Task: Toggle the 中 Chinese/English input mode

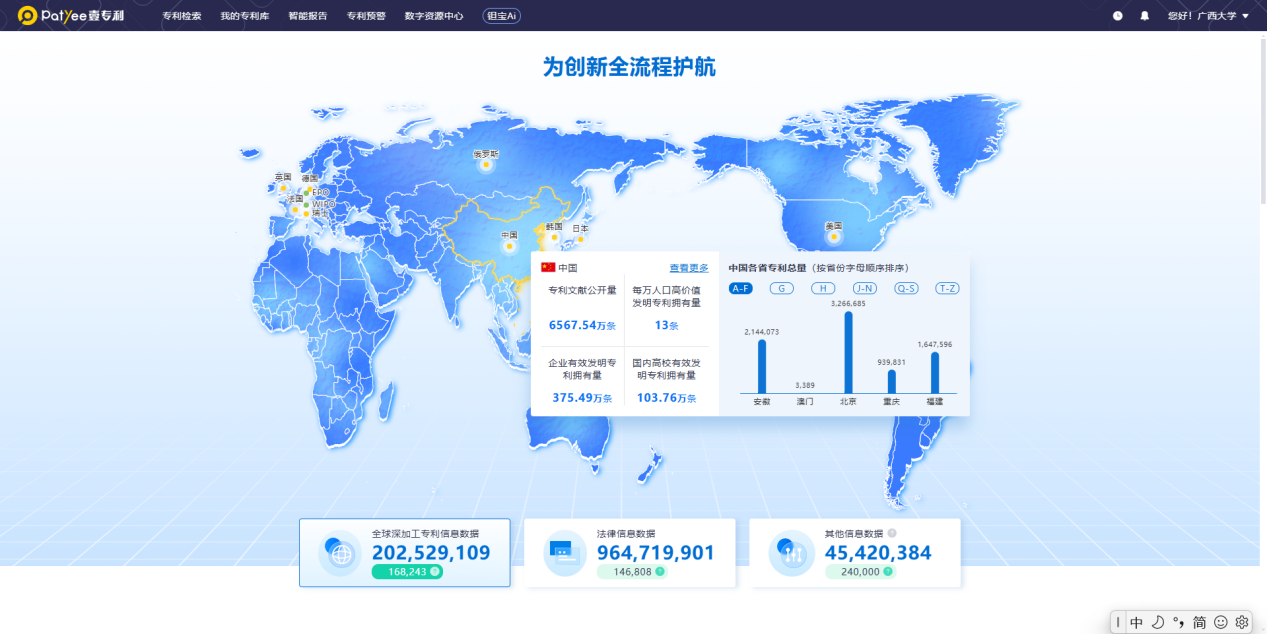Action: tap(1136, 622)
